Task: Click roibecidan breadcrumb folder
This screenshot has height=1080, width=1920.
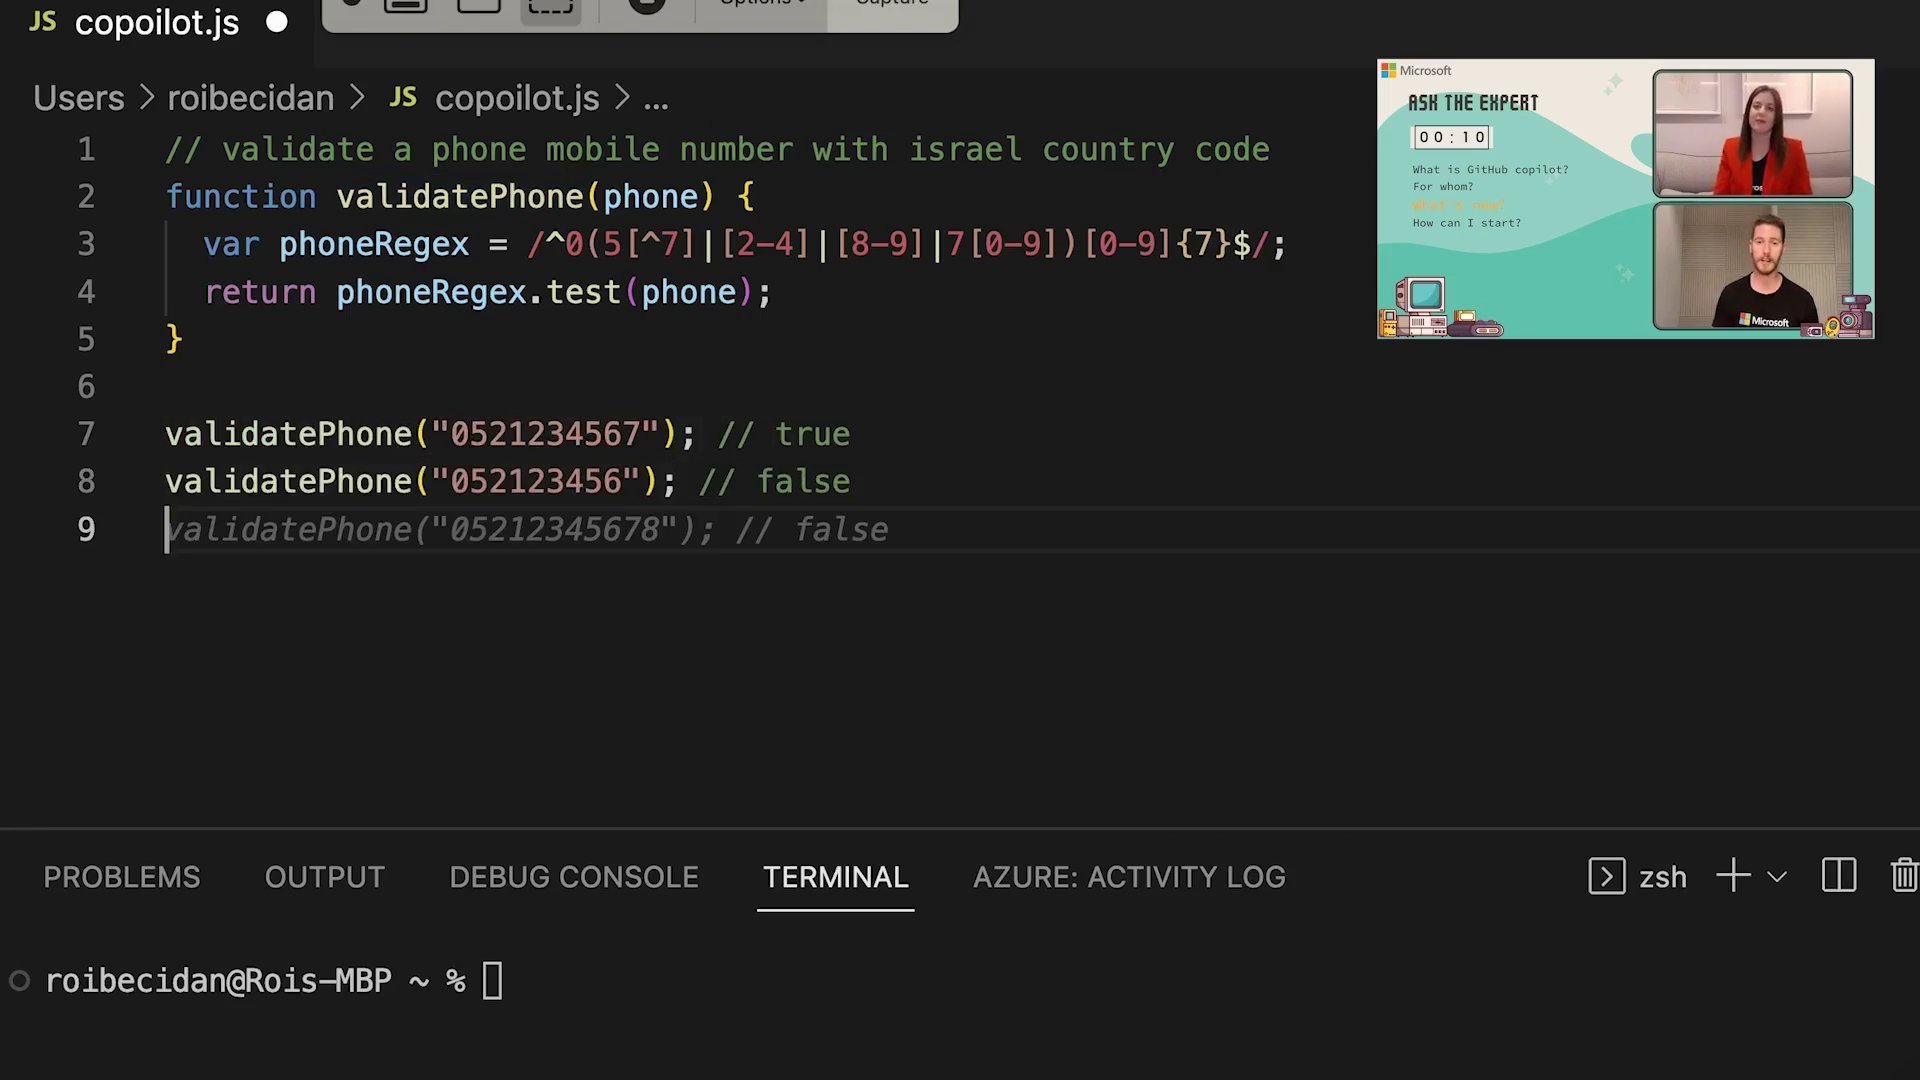Action: pyautogui.click(x=250, y=98)
